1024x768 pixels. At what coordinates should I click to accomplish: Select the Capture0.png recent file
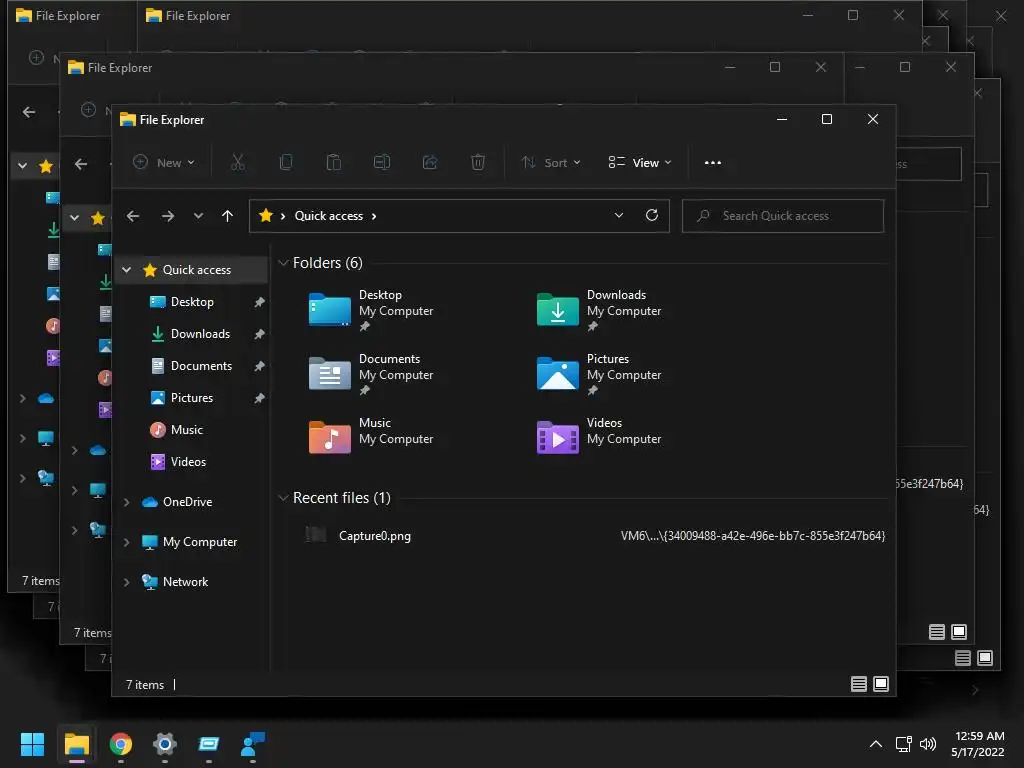pyautogui.click(x=375, y=536)
